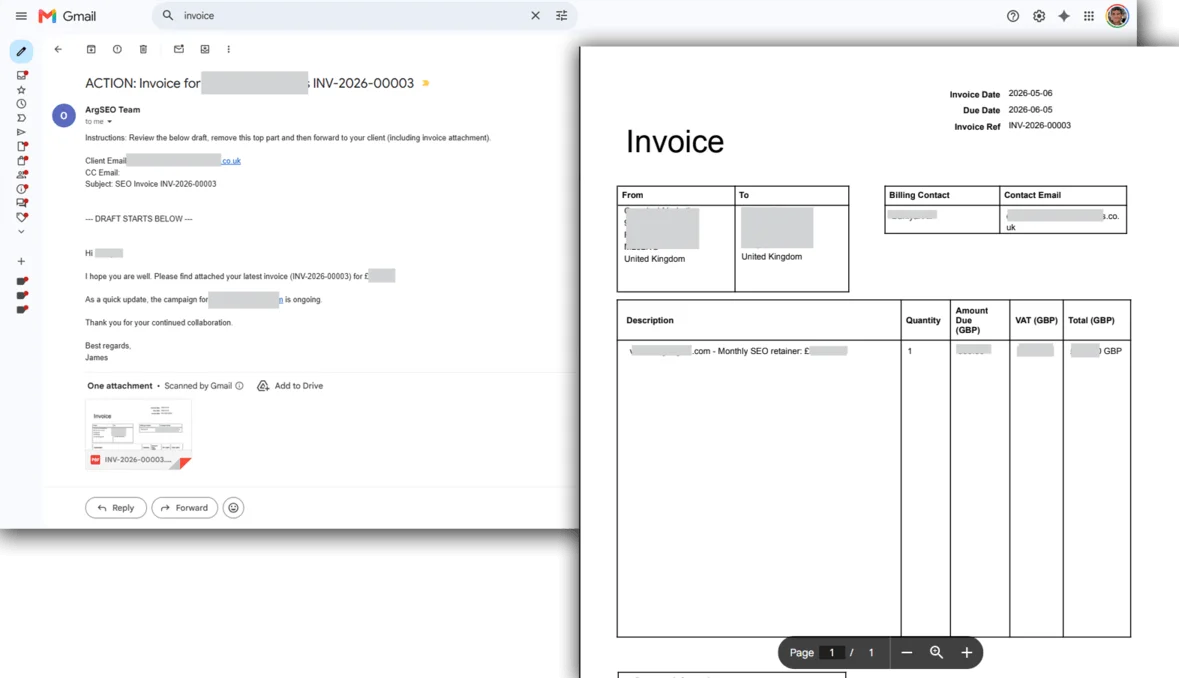Image resolution: width=1179 pixels, height=678 pixels.
Task: Click invoice ref 'INV-2026-00003' in PDF
Action: [x=1039, y=126]
